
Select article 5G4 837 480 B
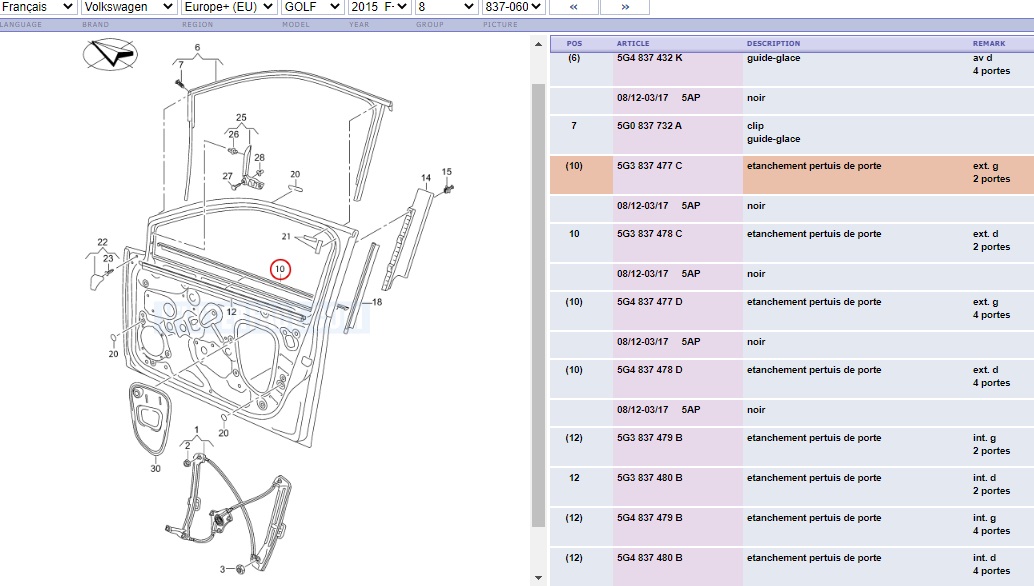point(650,558)
